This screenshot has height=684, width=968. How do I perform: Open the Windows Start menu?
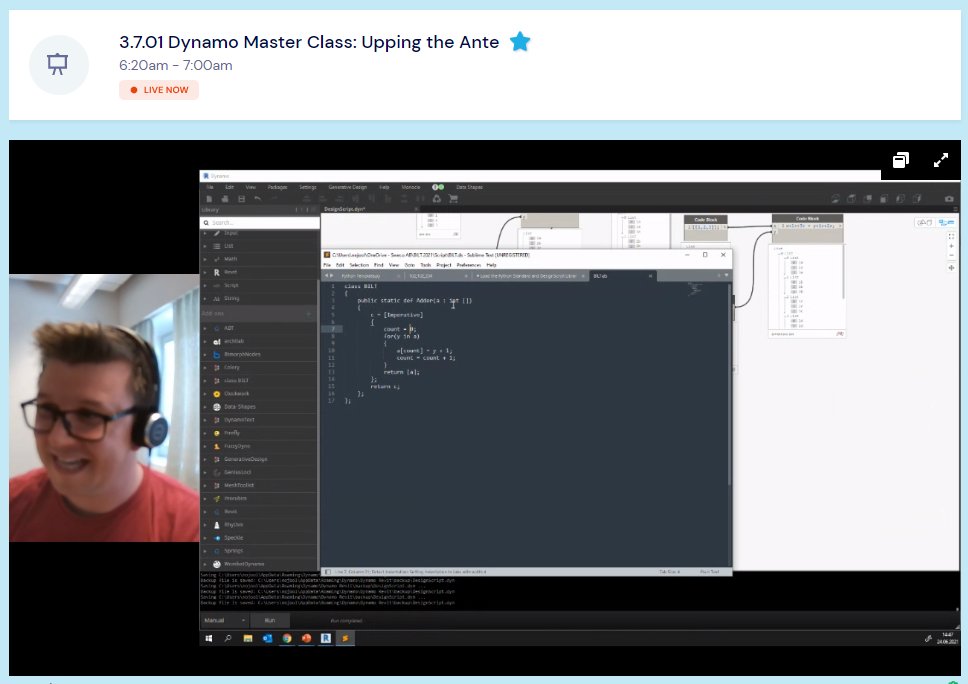pyautogui.click(x=209, y=638)
